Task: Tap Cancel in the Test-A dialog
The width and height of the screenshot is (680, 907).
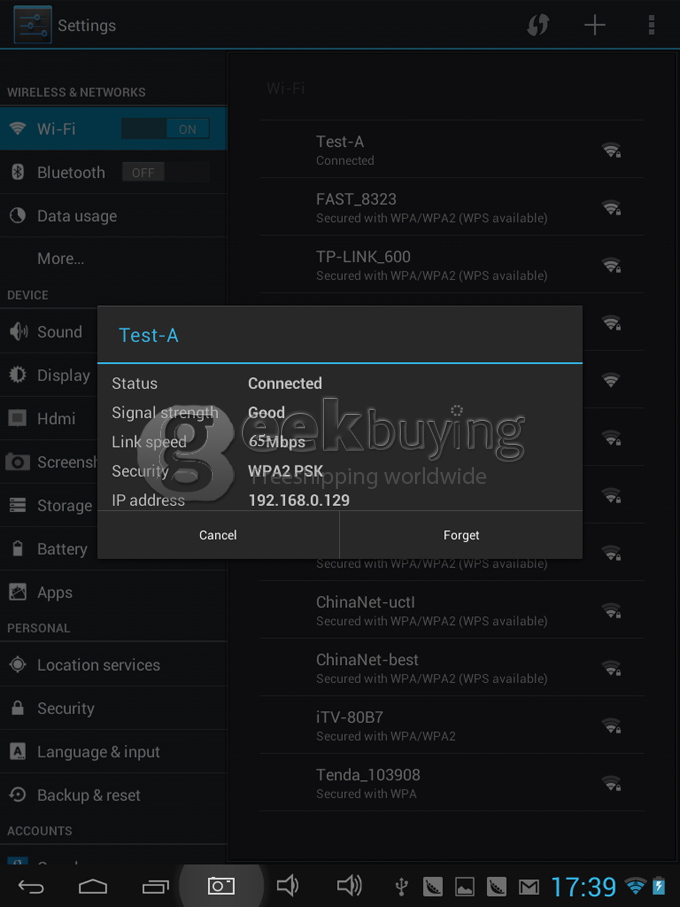Action: [218, 535]
